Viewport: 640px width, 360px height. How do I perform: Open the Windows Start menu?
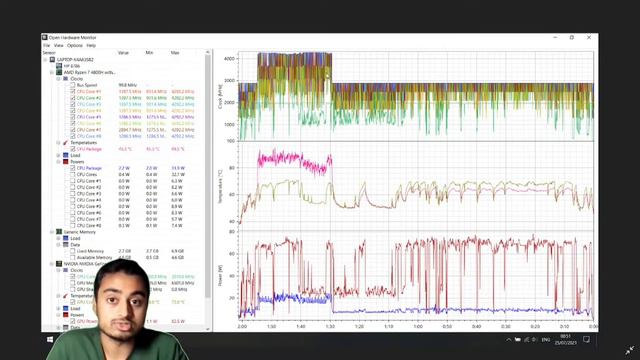[x=50, y=340]
